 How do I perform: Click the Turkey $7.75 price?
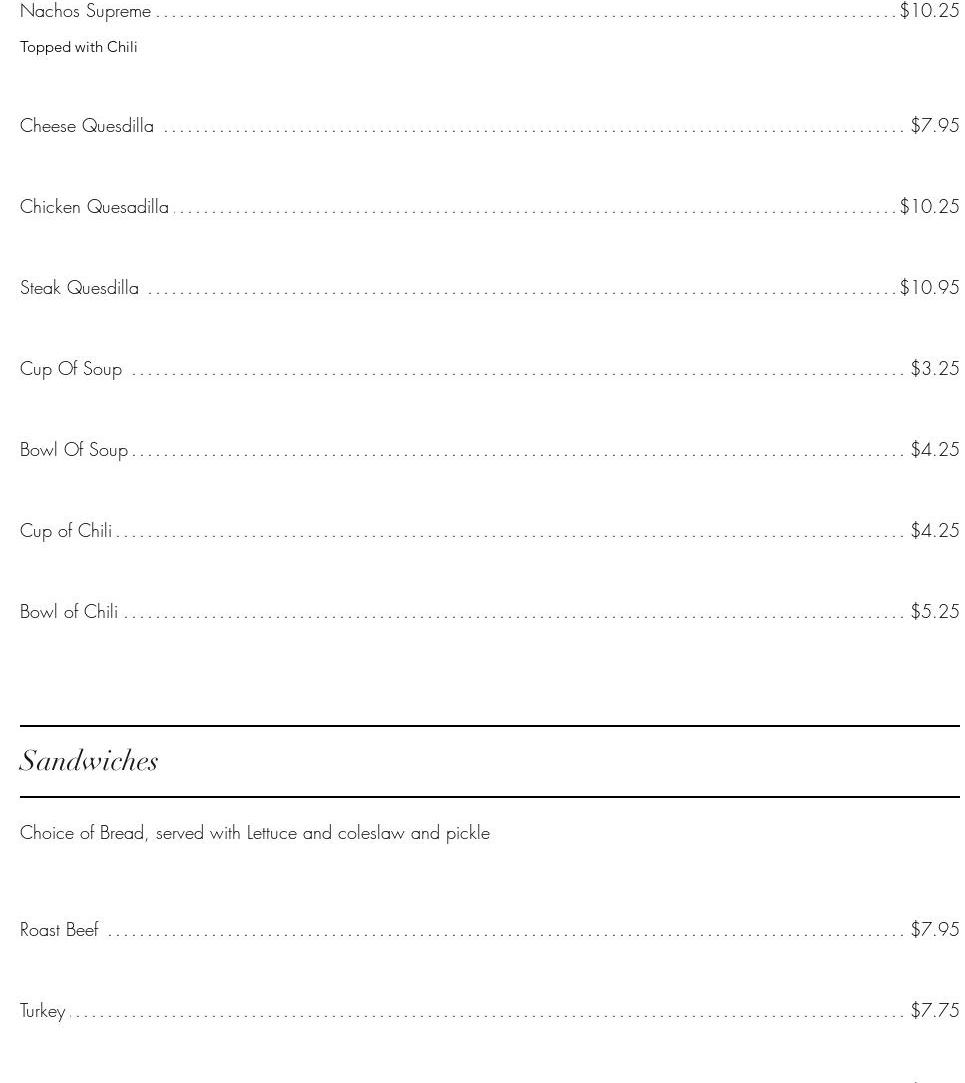934,1011
